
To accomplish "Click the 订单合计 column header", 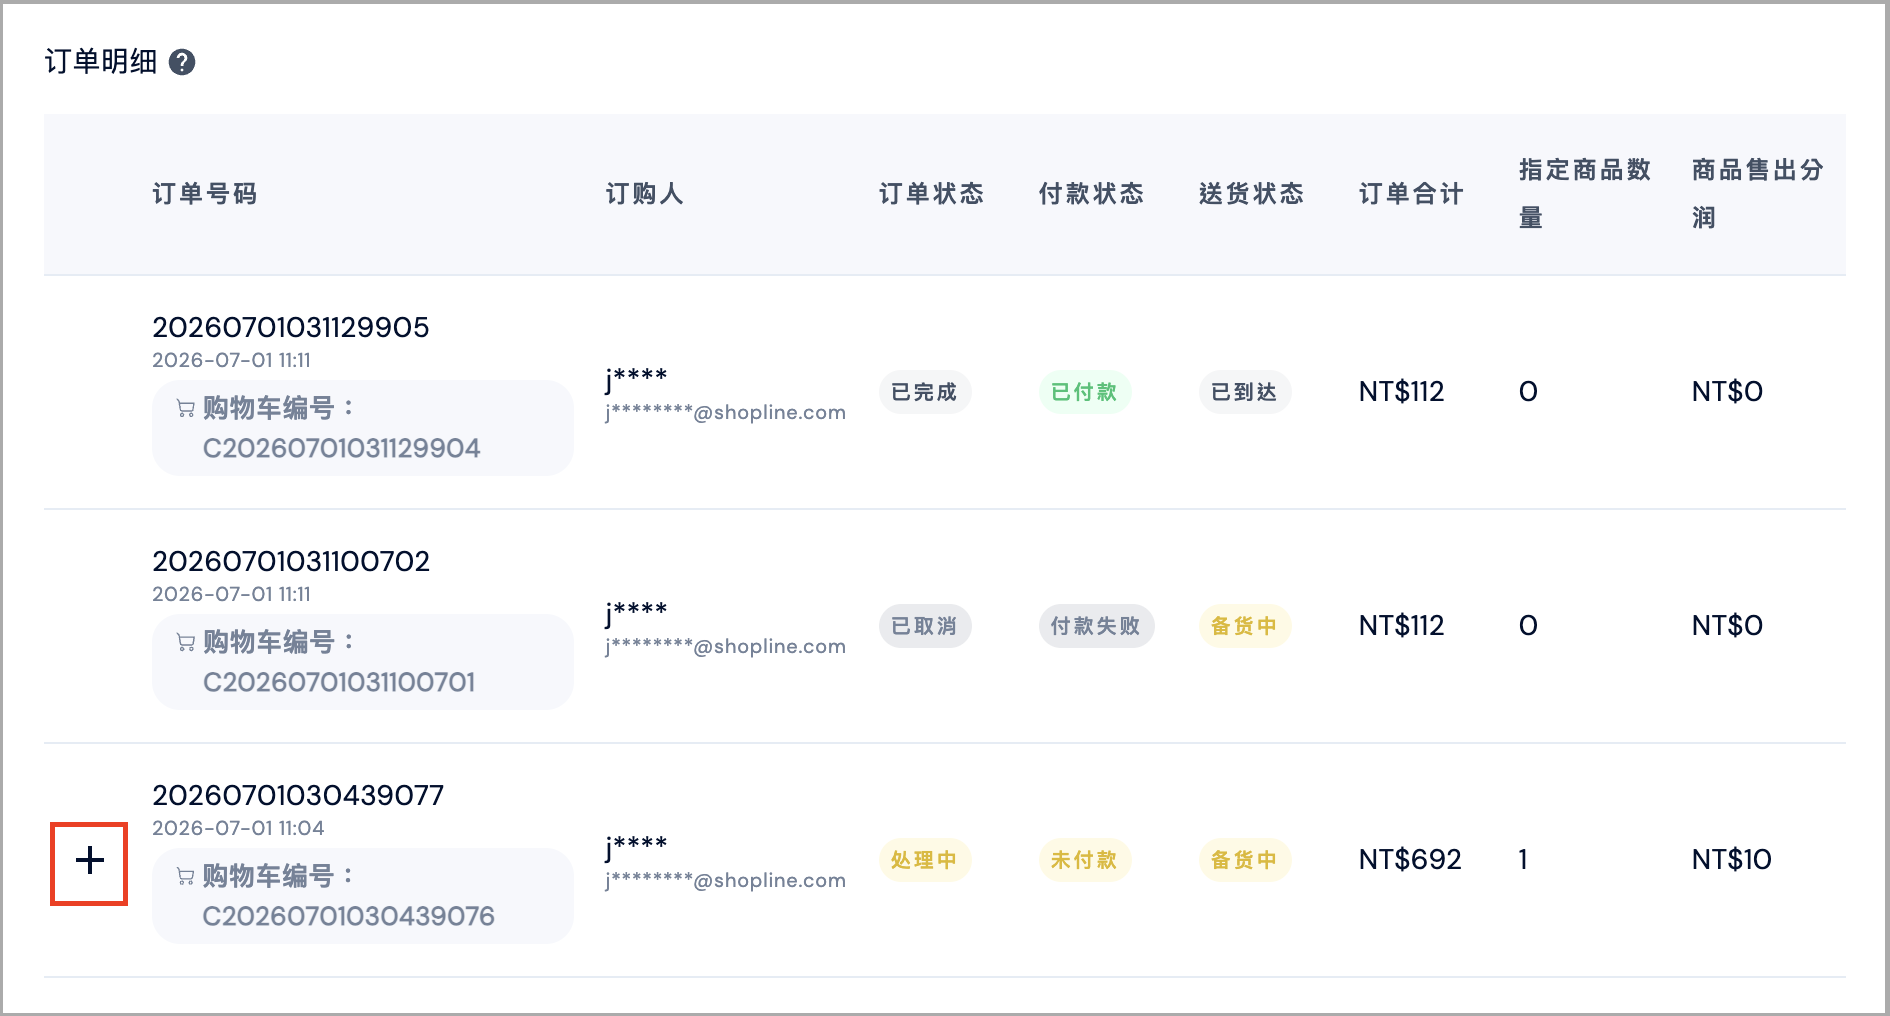I will click(x=1412, y=194).
